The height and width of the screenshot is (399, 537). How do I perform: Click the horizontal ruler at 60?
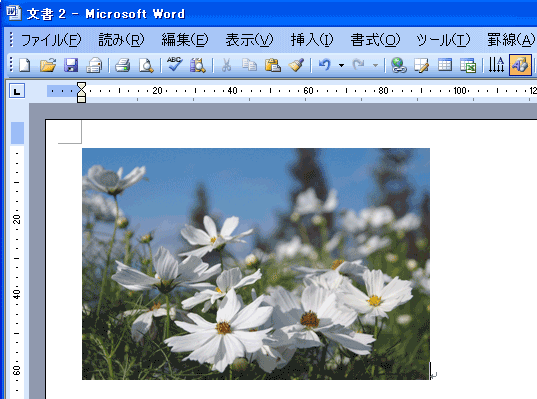pos(308,91)
